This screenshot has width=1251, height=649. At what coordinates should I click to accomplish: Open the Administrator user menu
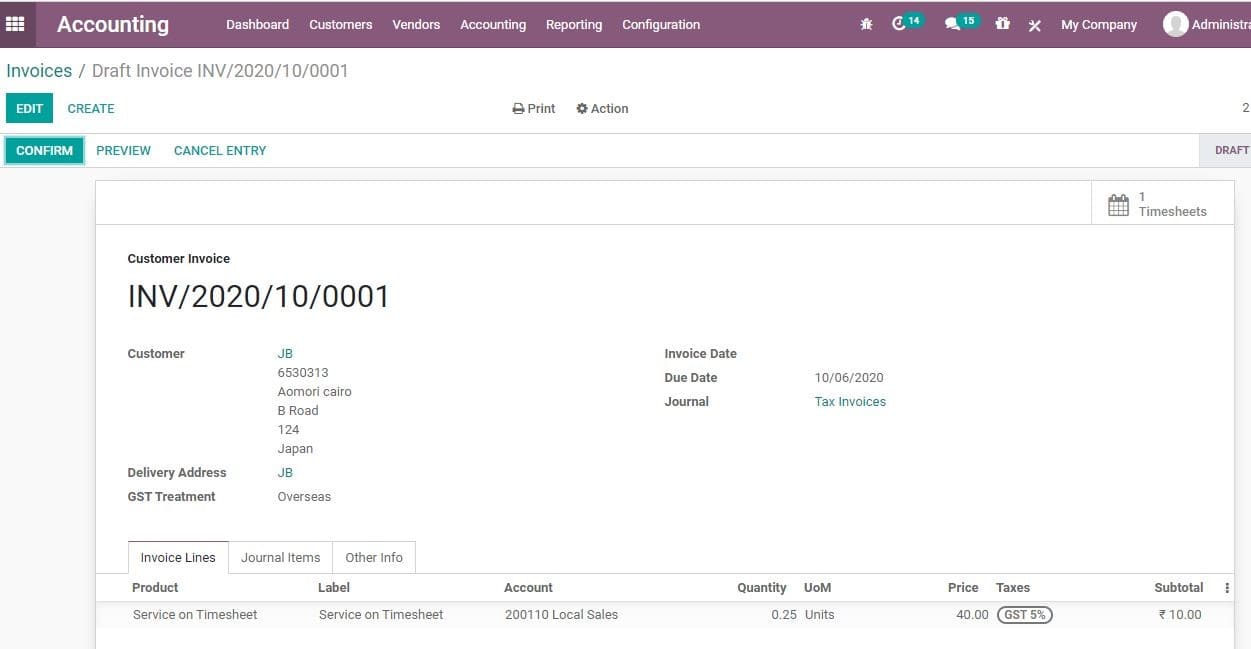click(x=1199, y=23)
